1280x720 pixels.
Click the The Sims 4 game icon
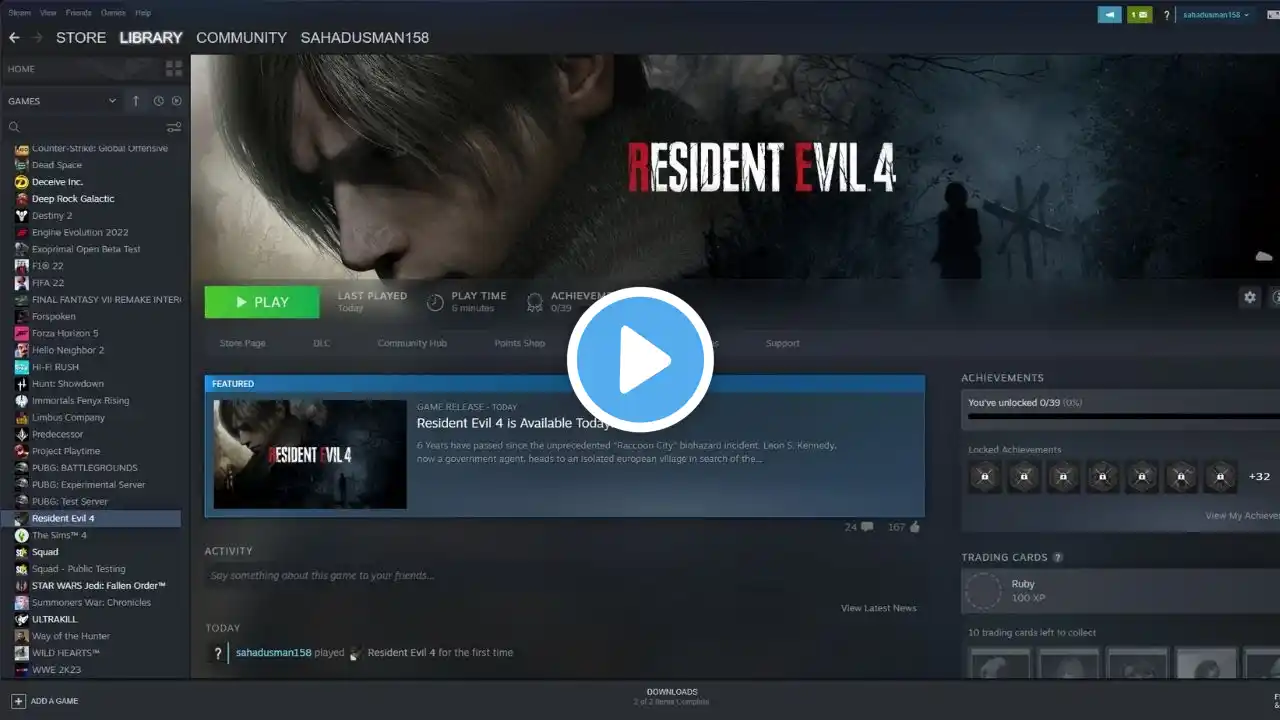(22, 535)
